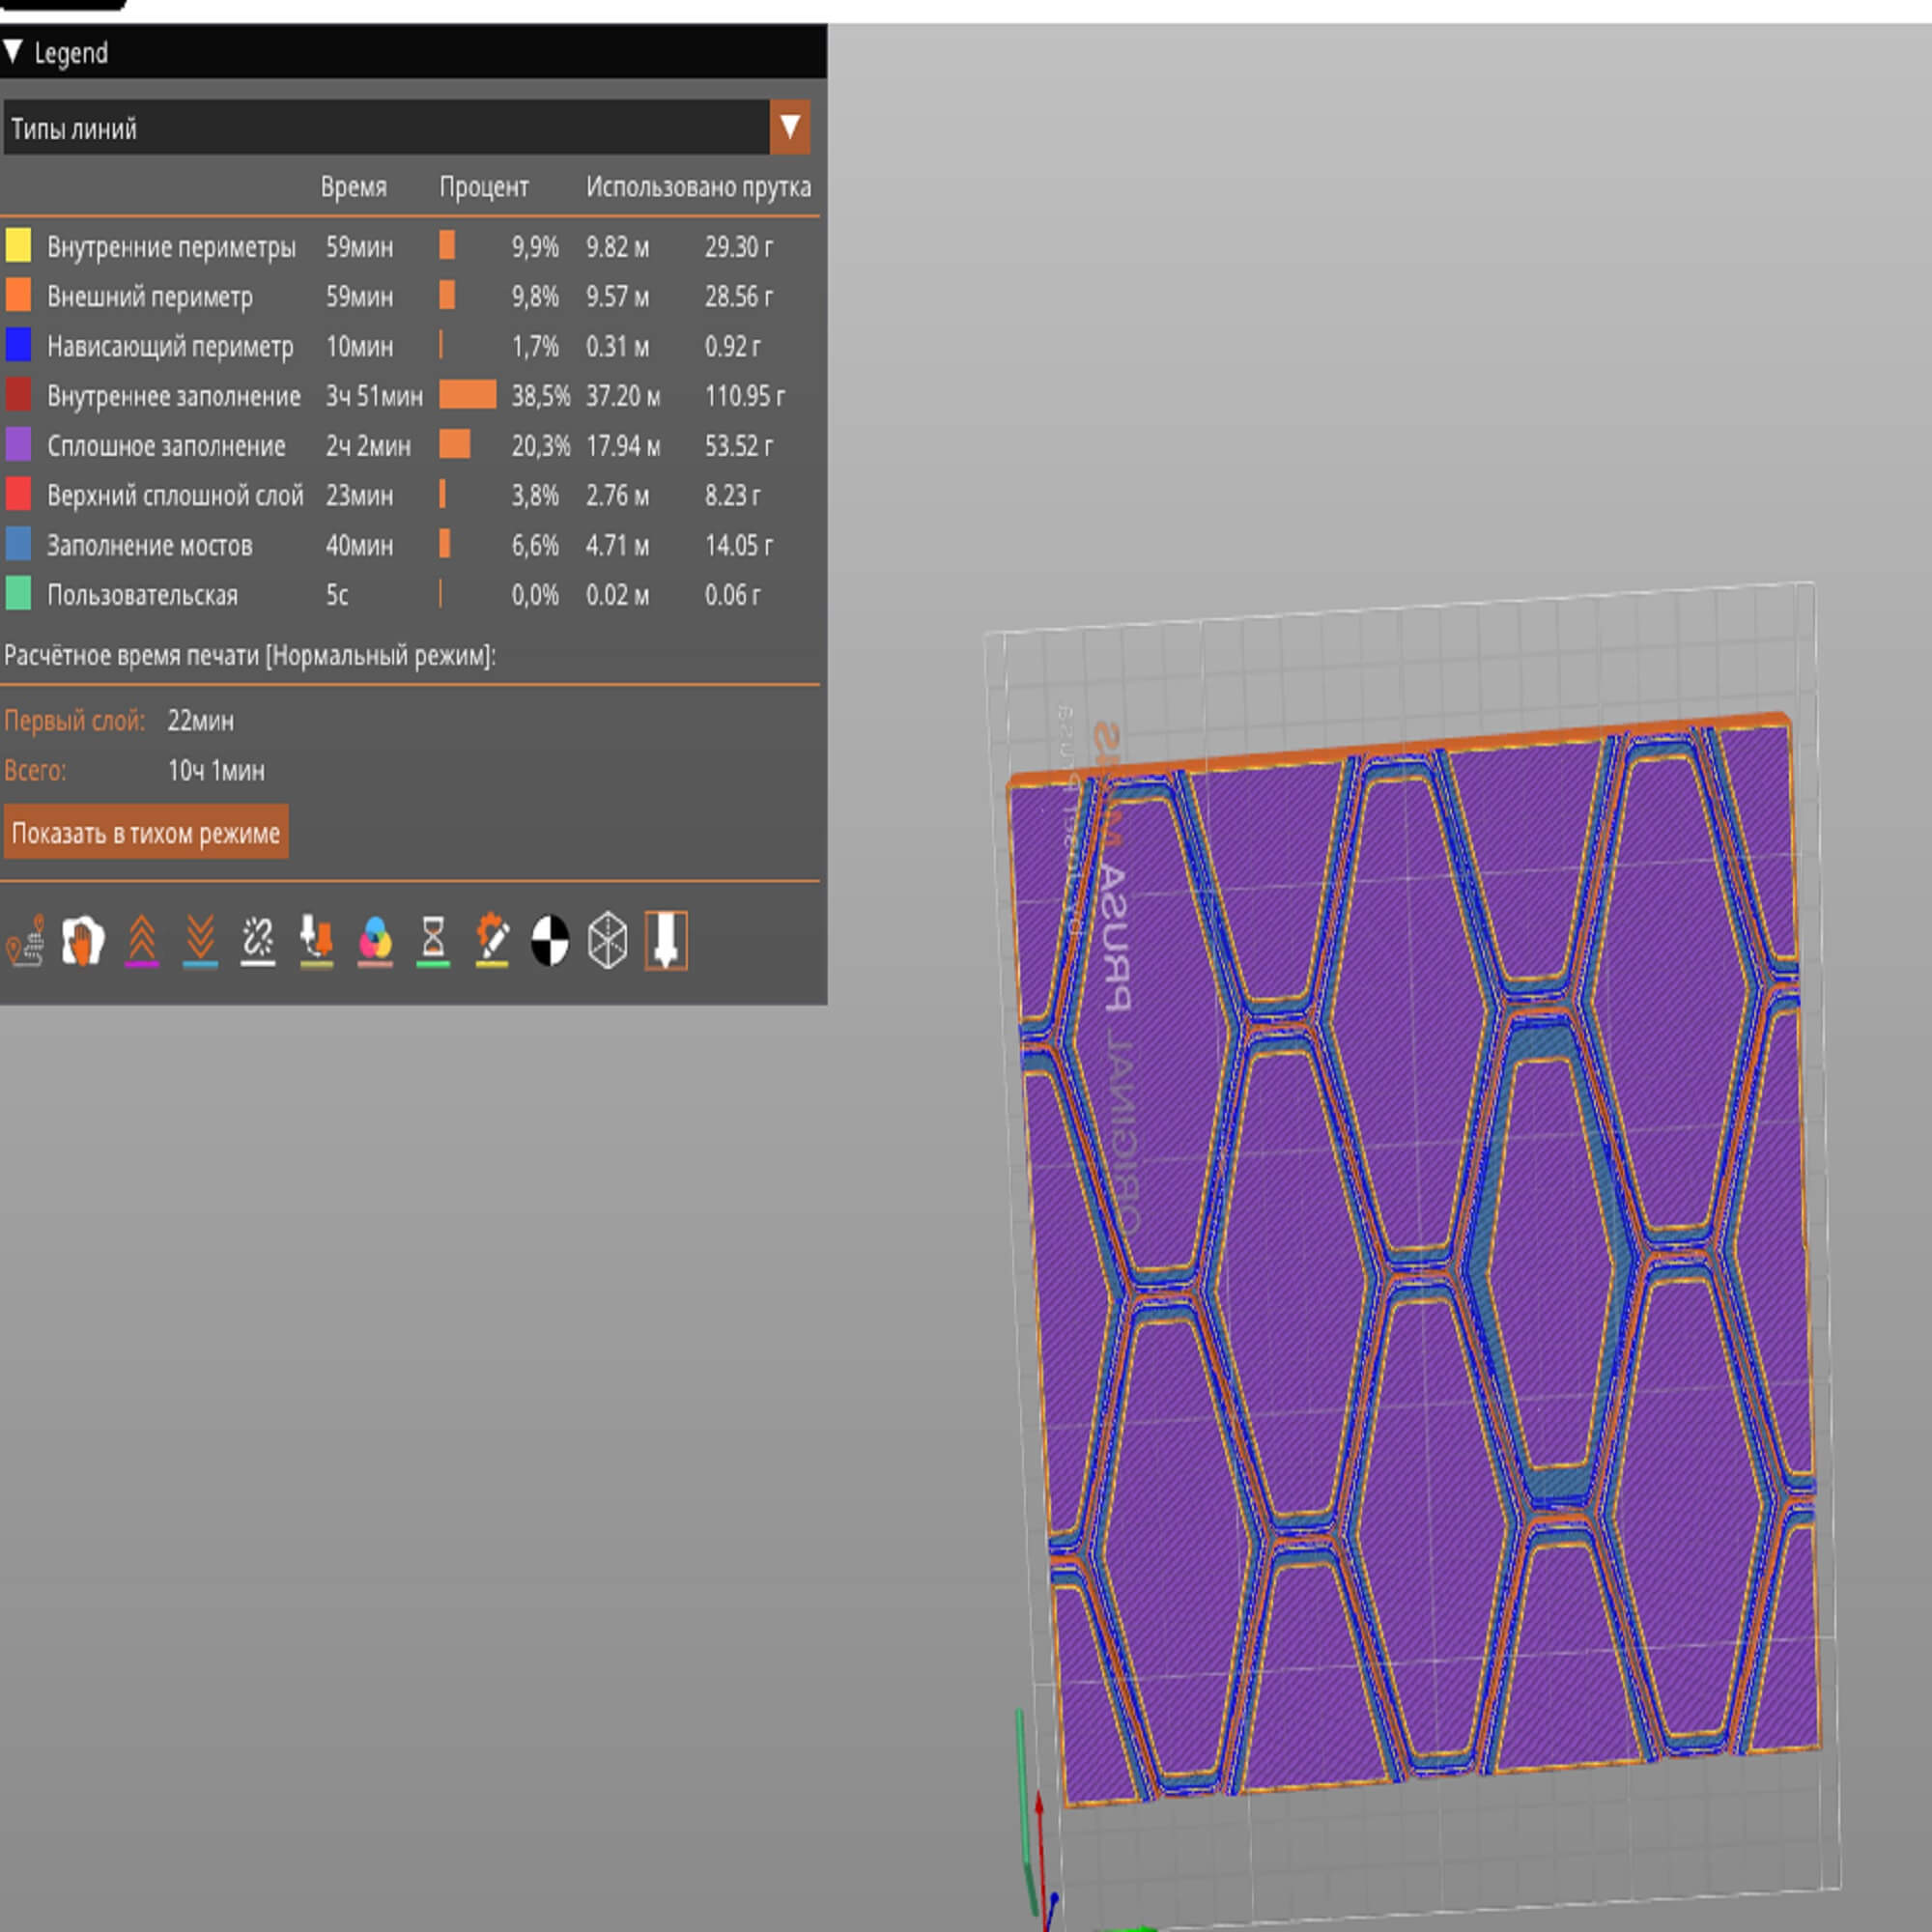
Task: Toggle orange Внешний периметр color swatch
Action: click(18, 295)
